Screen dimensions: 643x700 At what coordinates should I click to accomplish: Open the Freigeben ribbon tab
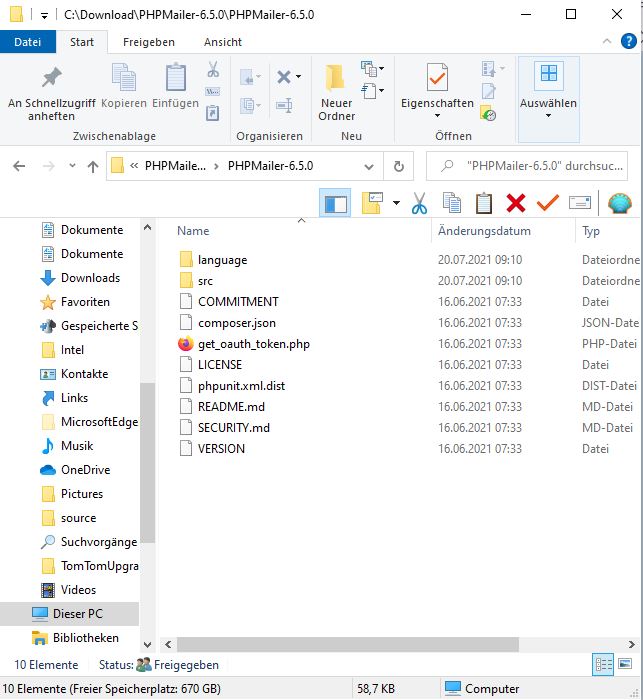click(x=148, y=42)
